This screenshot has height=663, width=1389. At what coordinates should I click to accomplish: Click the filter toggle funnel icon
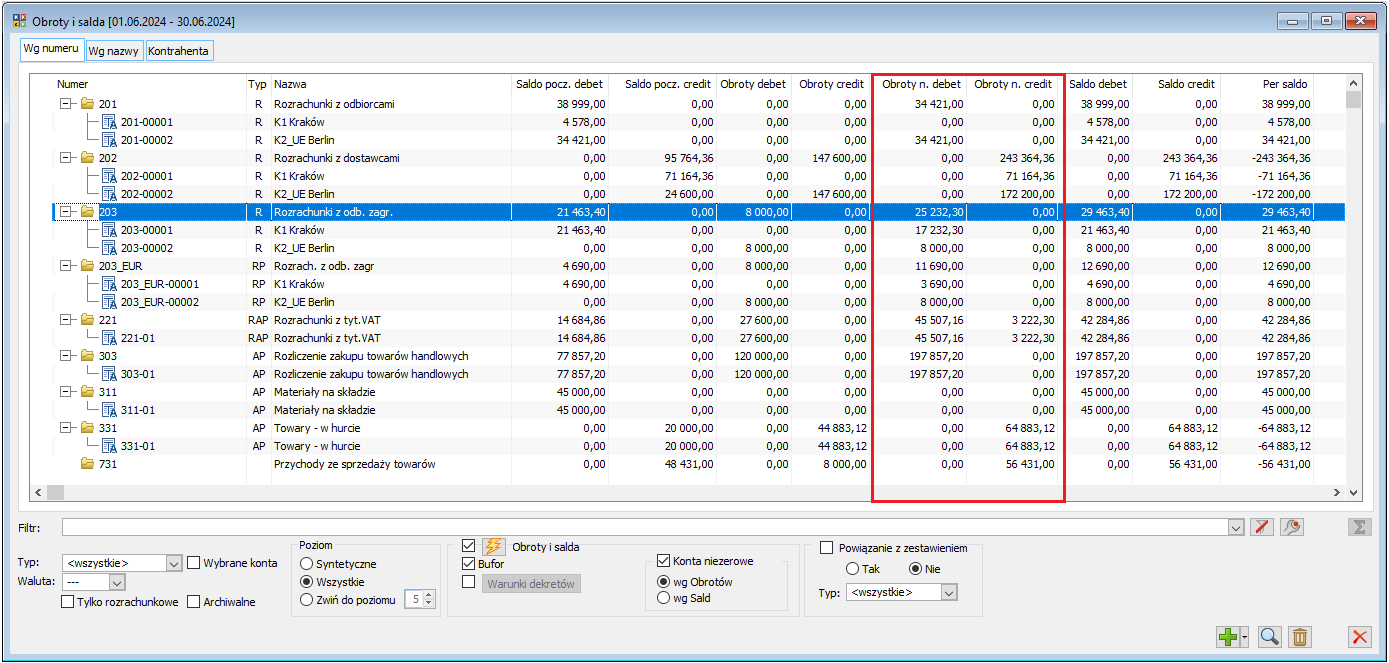(1262, 526)
